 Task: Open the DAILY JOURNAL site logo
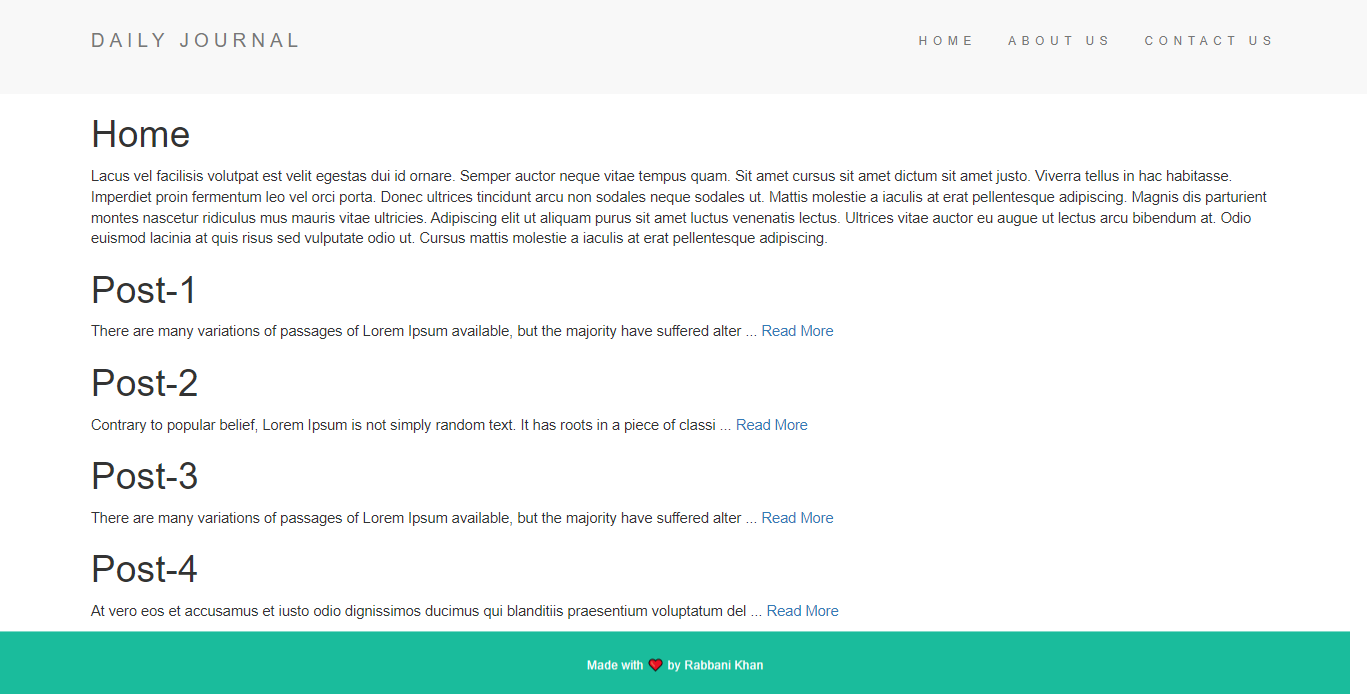(195, 40)
